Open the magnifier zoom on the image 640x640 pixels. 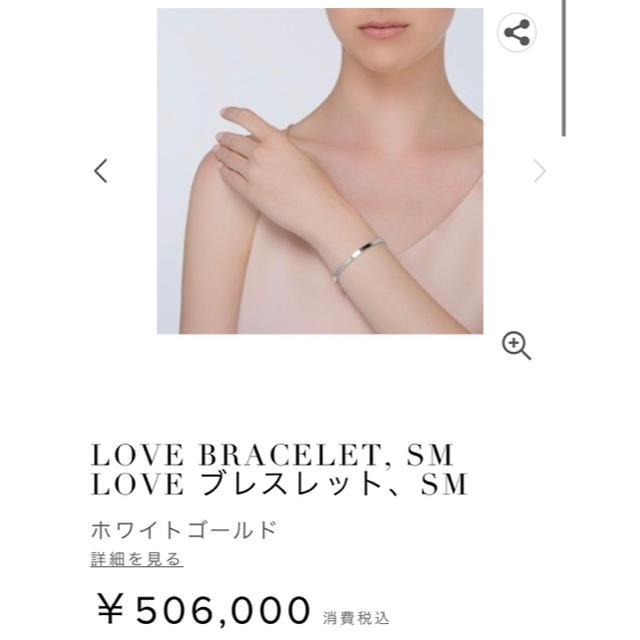click(516, 346)
